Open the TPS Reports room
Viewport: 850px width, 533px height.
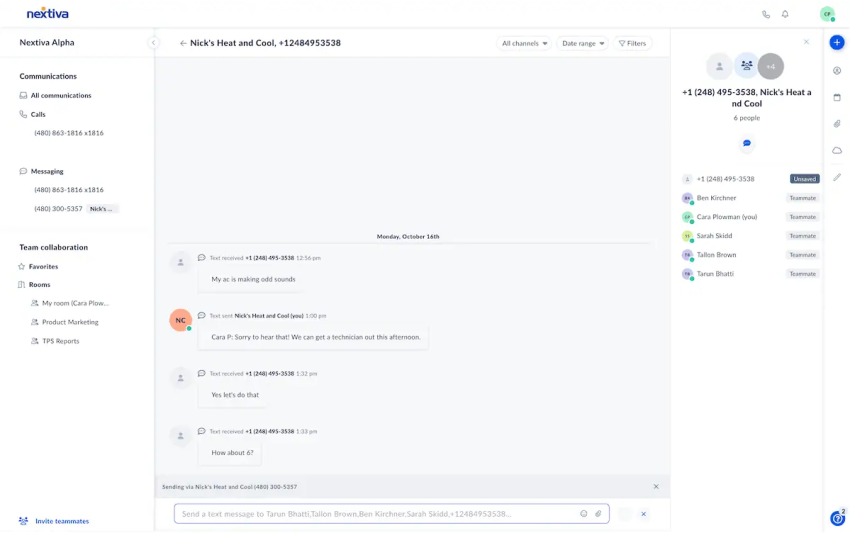[x=60, y=341]
